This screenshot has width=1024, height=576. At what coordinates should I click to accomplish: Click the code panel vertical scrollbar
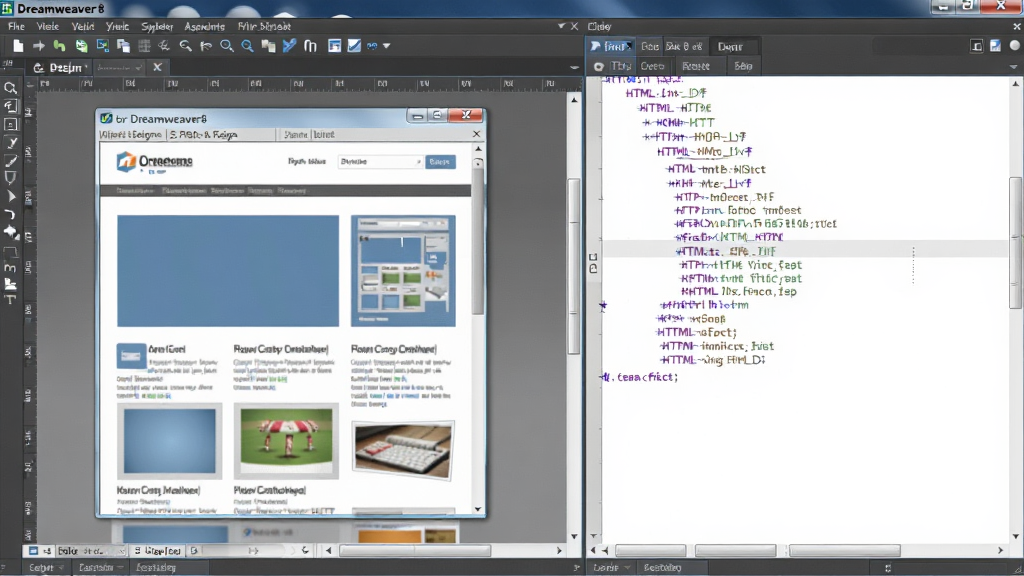tap(1016, 242)
